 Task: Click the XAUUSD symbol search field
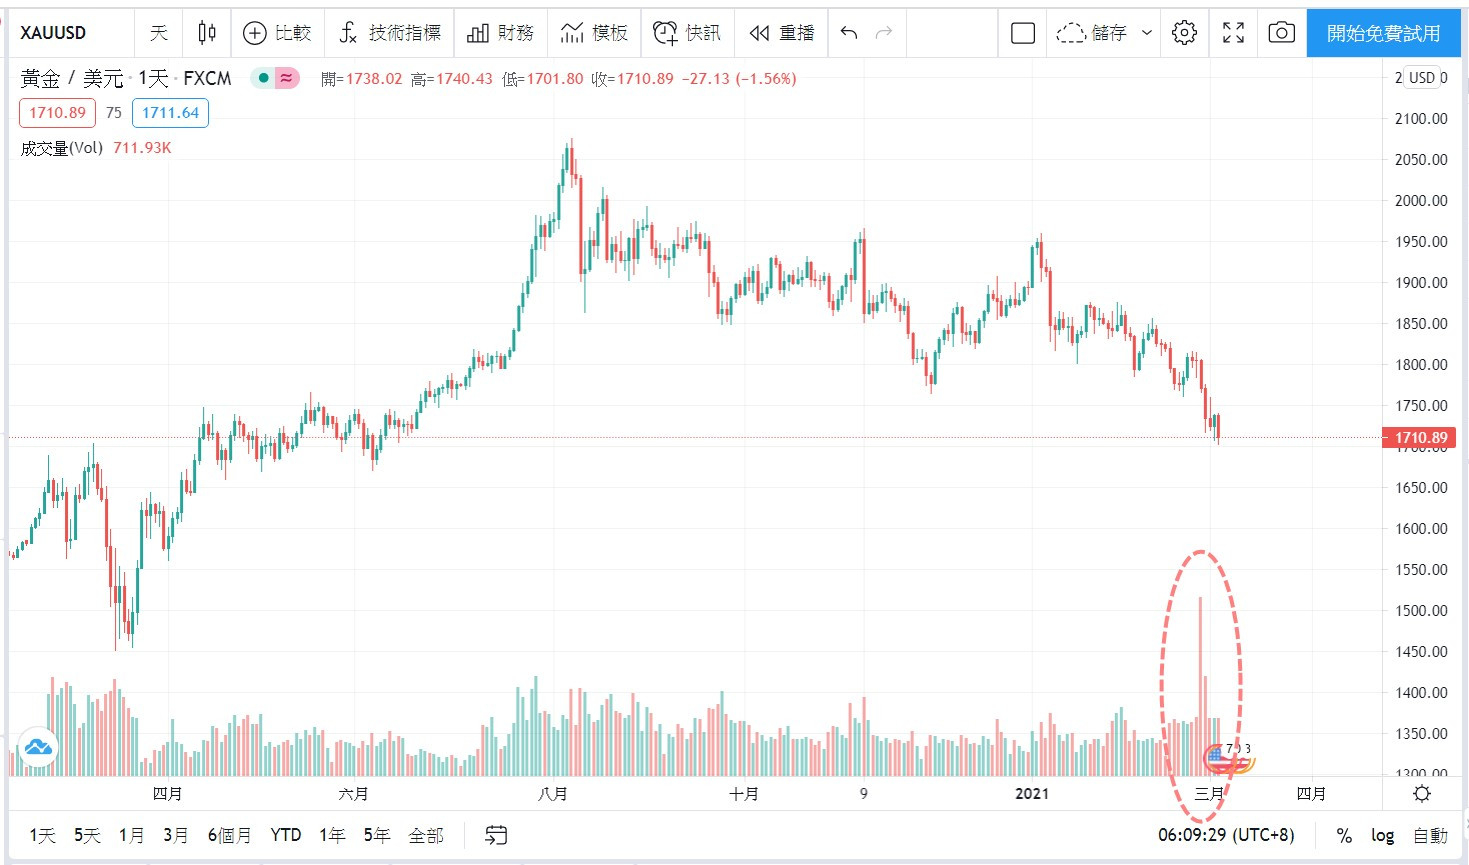pos(54,33)
